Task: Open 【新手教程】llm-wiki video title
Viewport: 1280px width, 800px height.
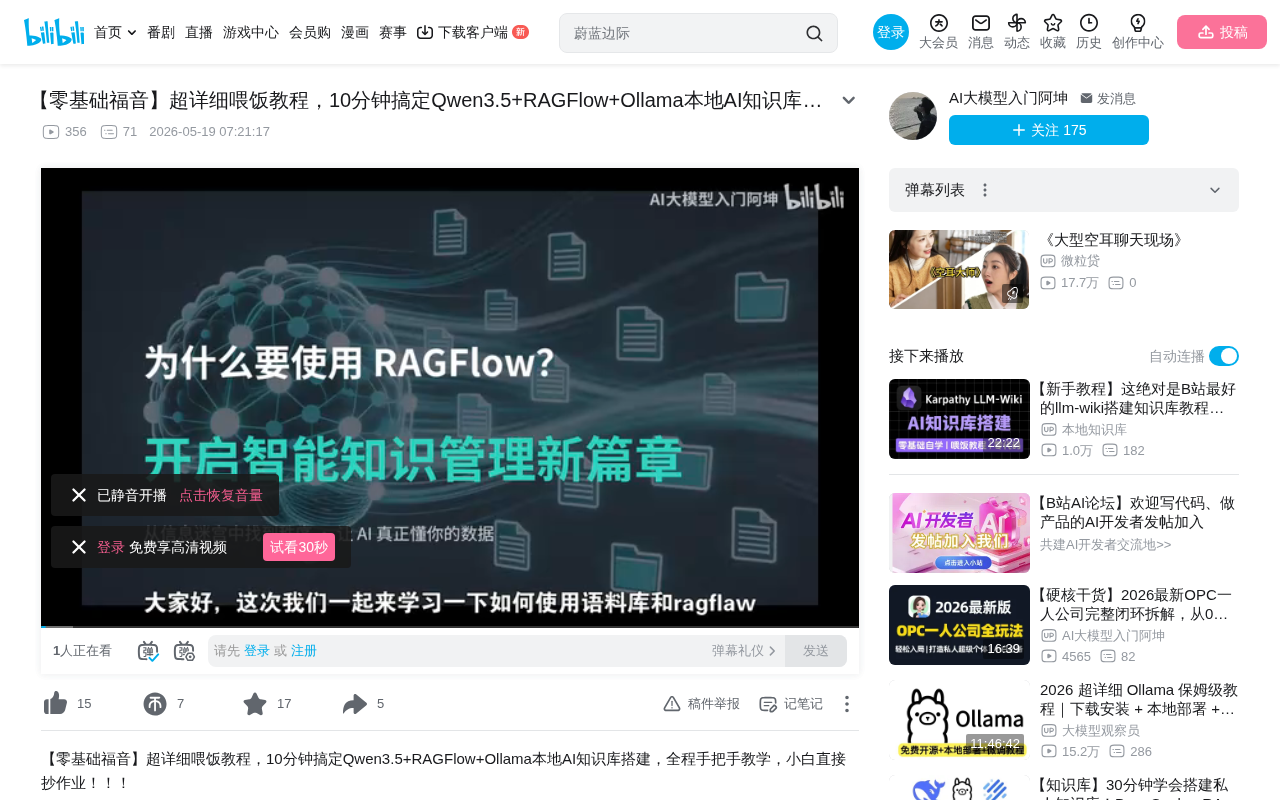Action: click(x=1138, y=398)
